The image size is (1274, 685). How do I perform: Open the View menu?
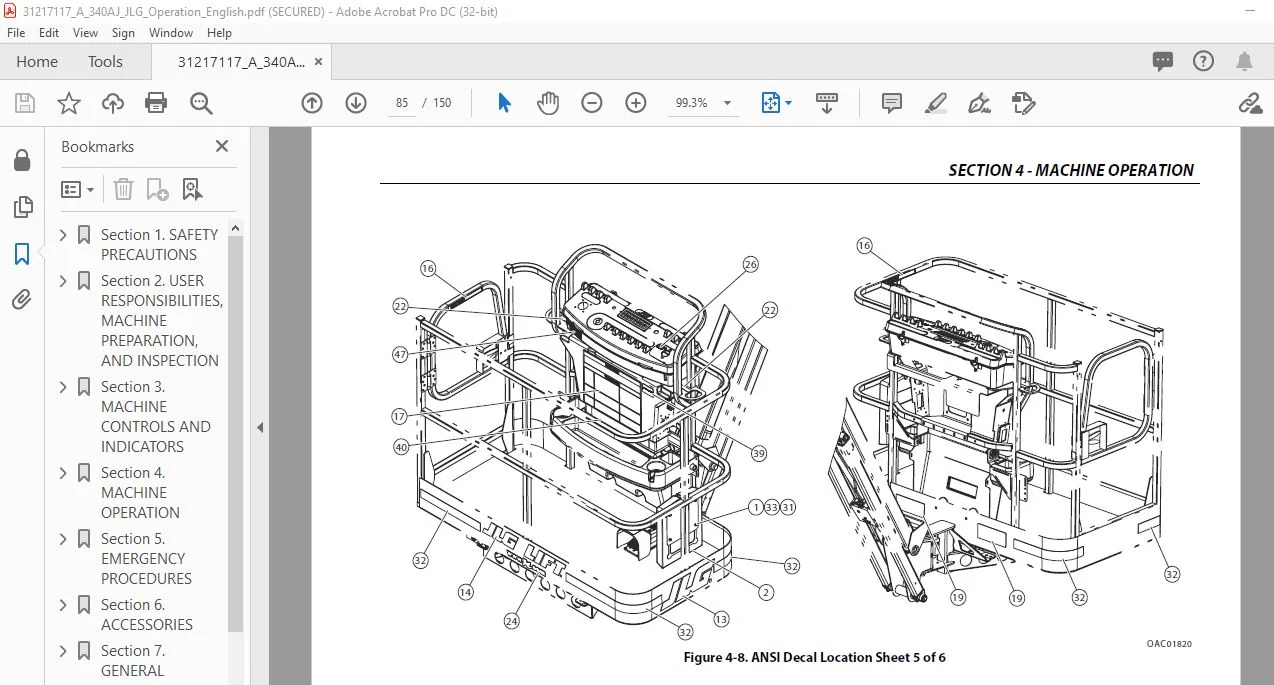(x=86, y=33)
